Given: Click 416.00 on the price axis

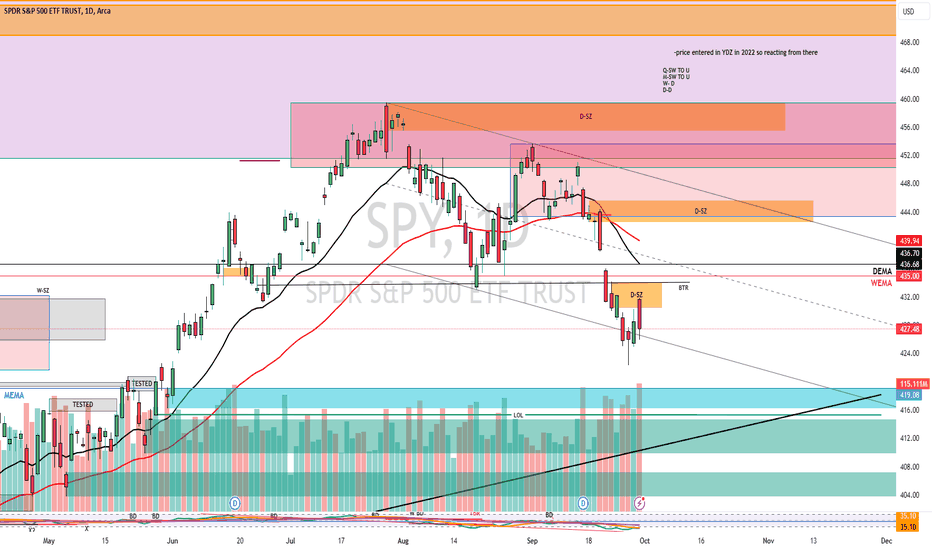Looking at the screenshot, I should tap(909, 410).
